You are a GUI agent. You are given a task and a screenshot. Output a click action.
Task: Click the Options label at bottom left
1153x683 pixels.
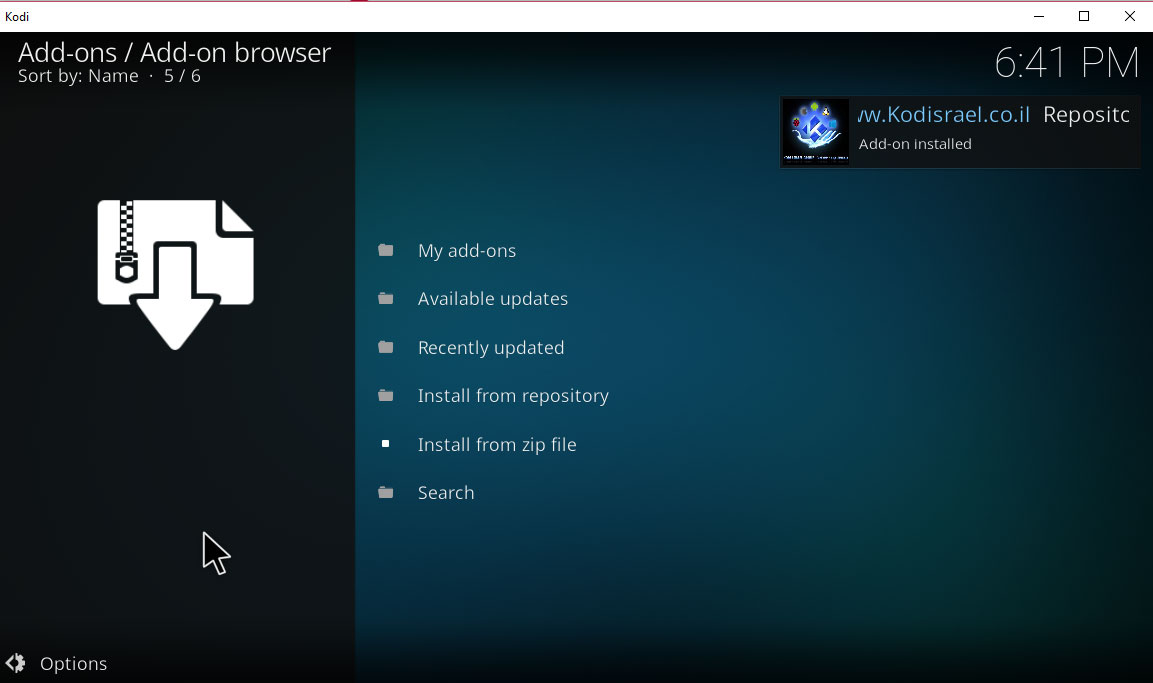click(73, 663)
